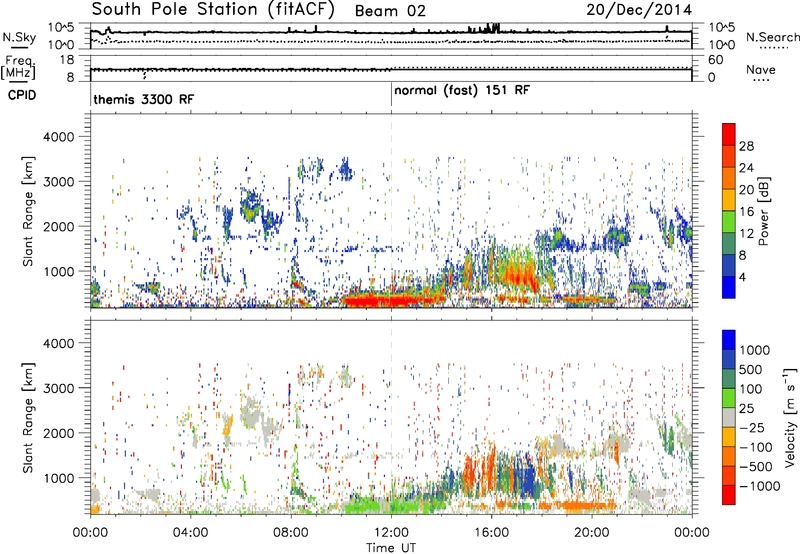The height and width of the screenshot is (554, 800).
Task: Click the '28' tick on the Power colorbar
Action: [746, 146]
